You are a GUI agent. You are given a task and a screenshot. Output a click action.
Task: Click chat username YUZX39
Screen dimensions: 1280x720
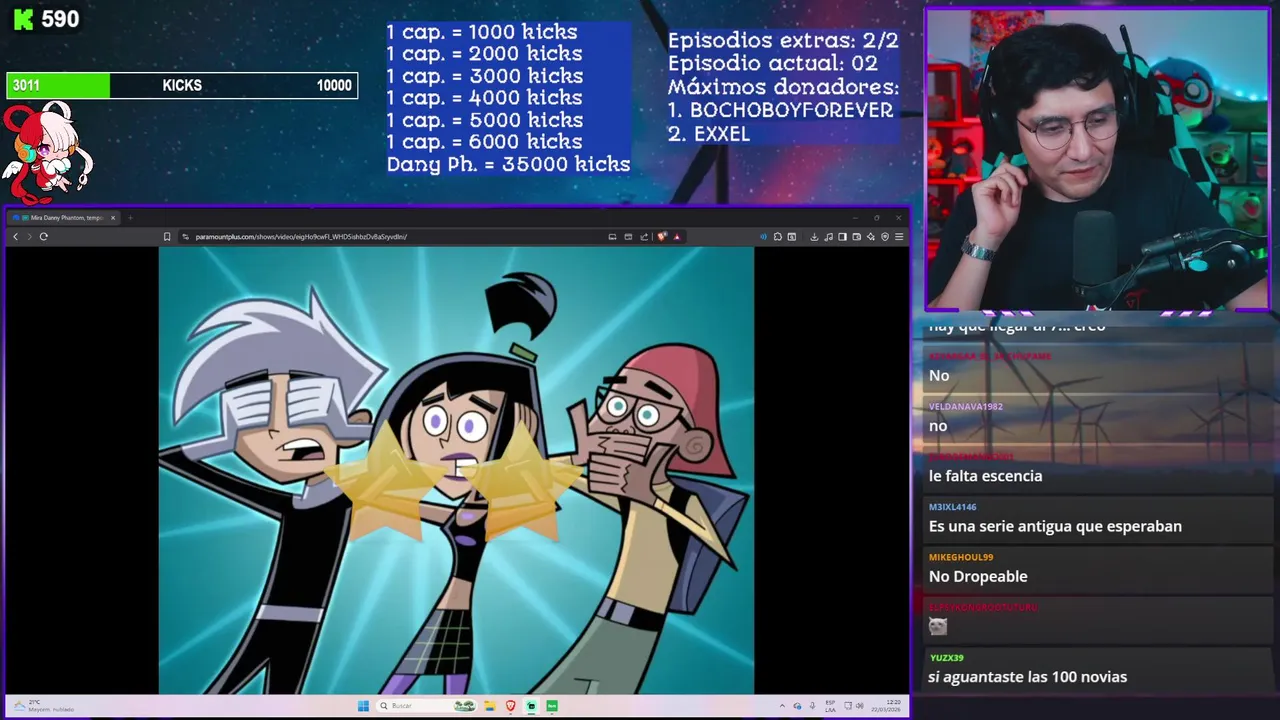pyautogui.click(x=946, y=658)
